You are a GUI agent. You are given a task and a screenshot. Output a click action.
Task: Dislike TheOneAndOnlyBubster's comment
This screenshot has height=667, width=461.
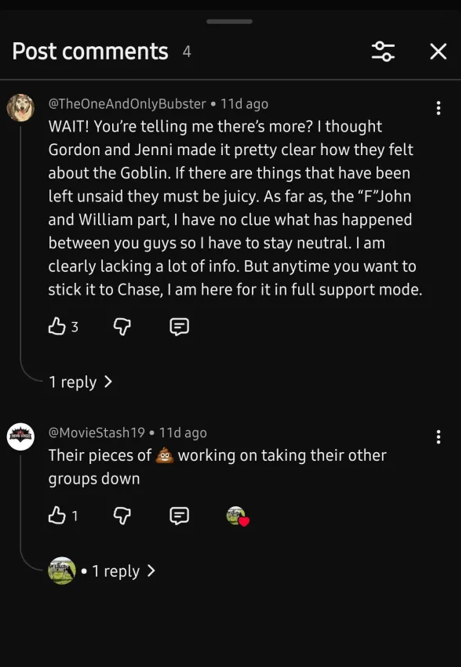pyautogui.click(x=122, y=327)
